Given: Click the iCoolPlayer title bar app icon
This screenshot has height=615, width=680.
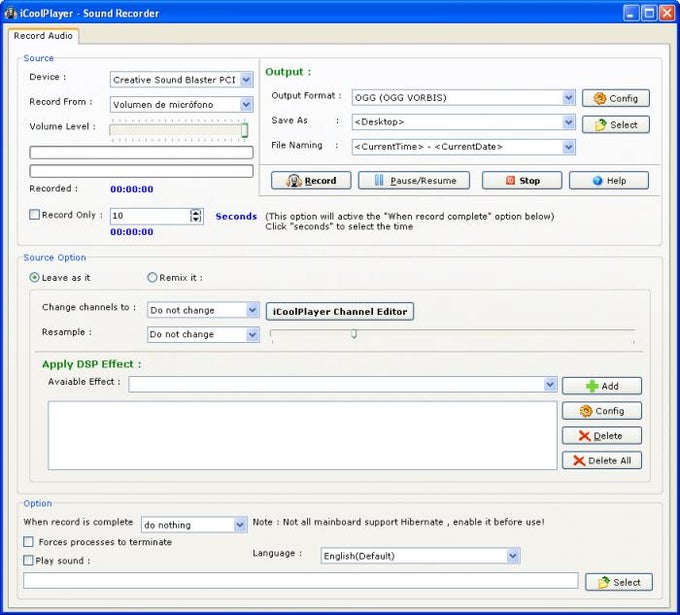Looking at the screenshot, I should pyautogui.click(x=10, y=13).
